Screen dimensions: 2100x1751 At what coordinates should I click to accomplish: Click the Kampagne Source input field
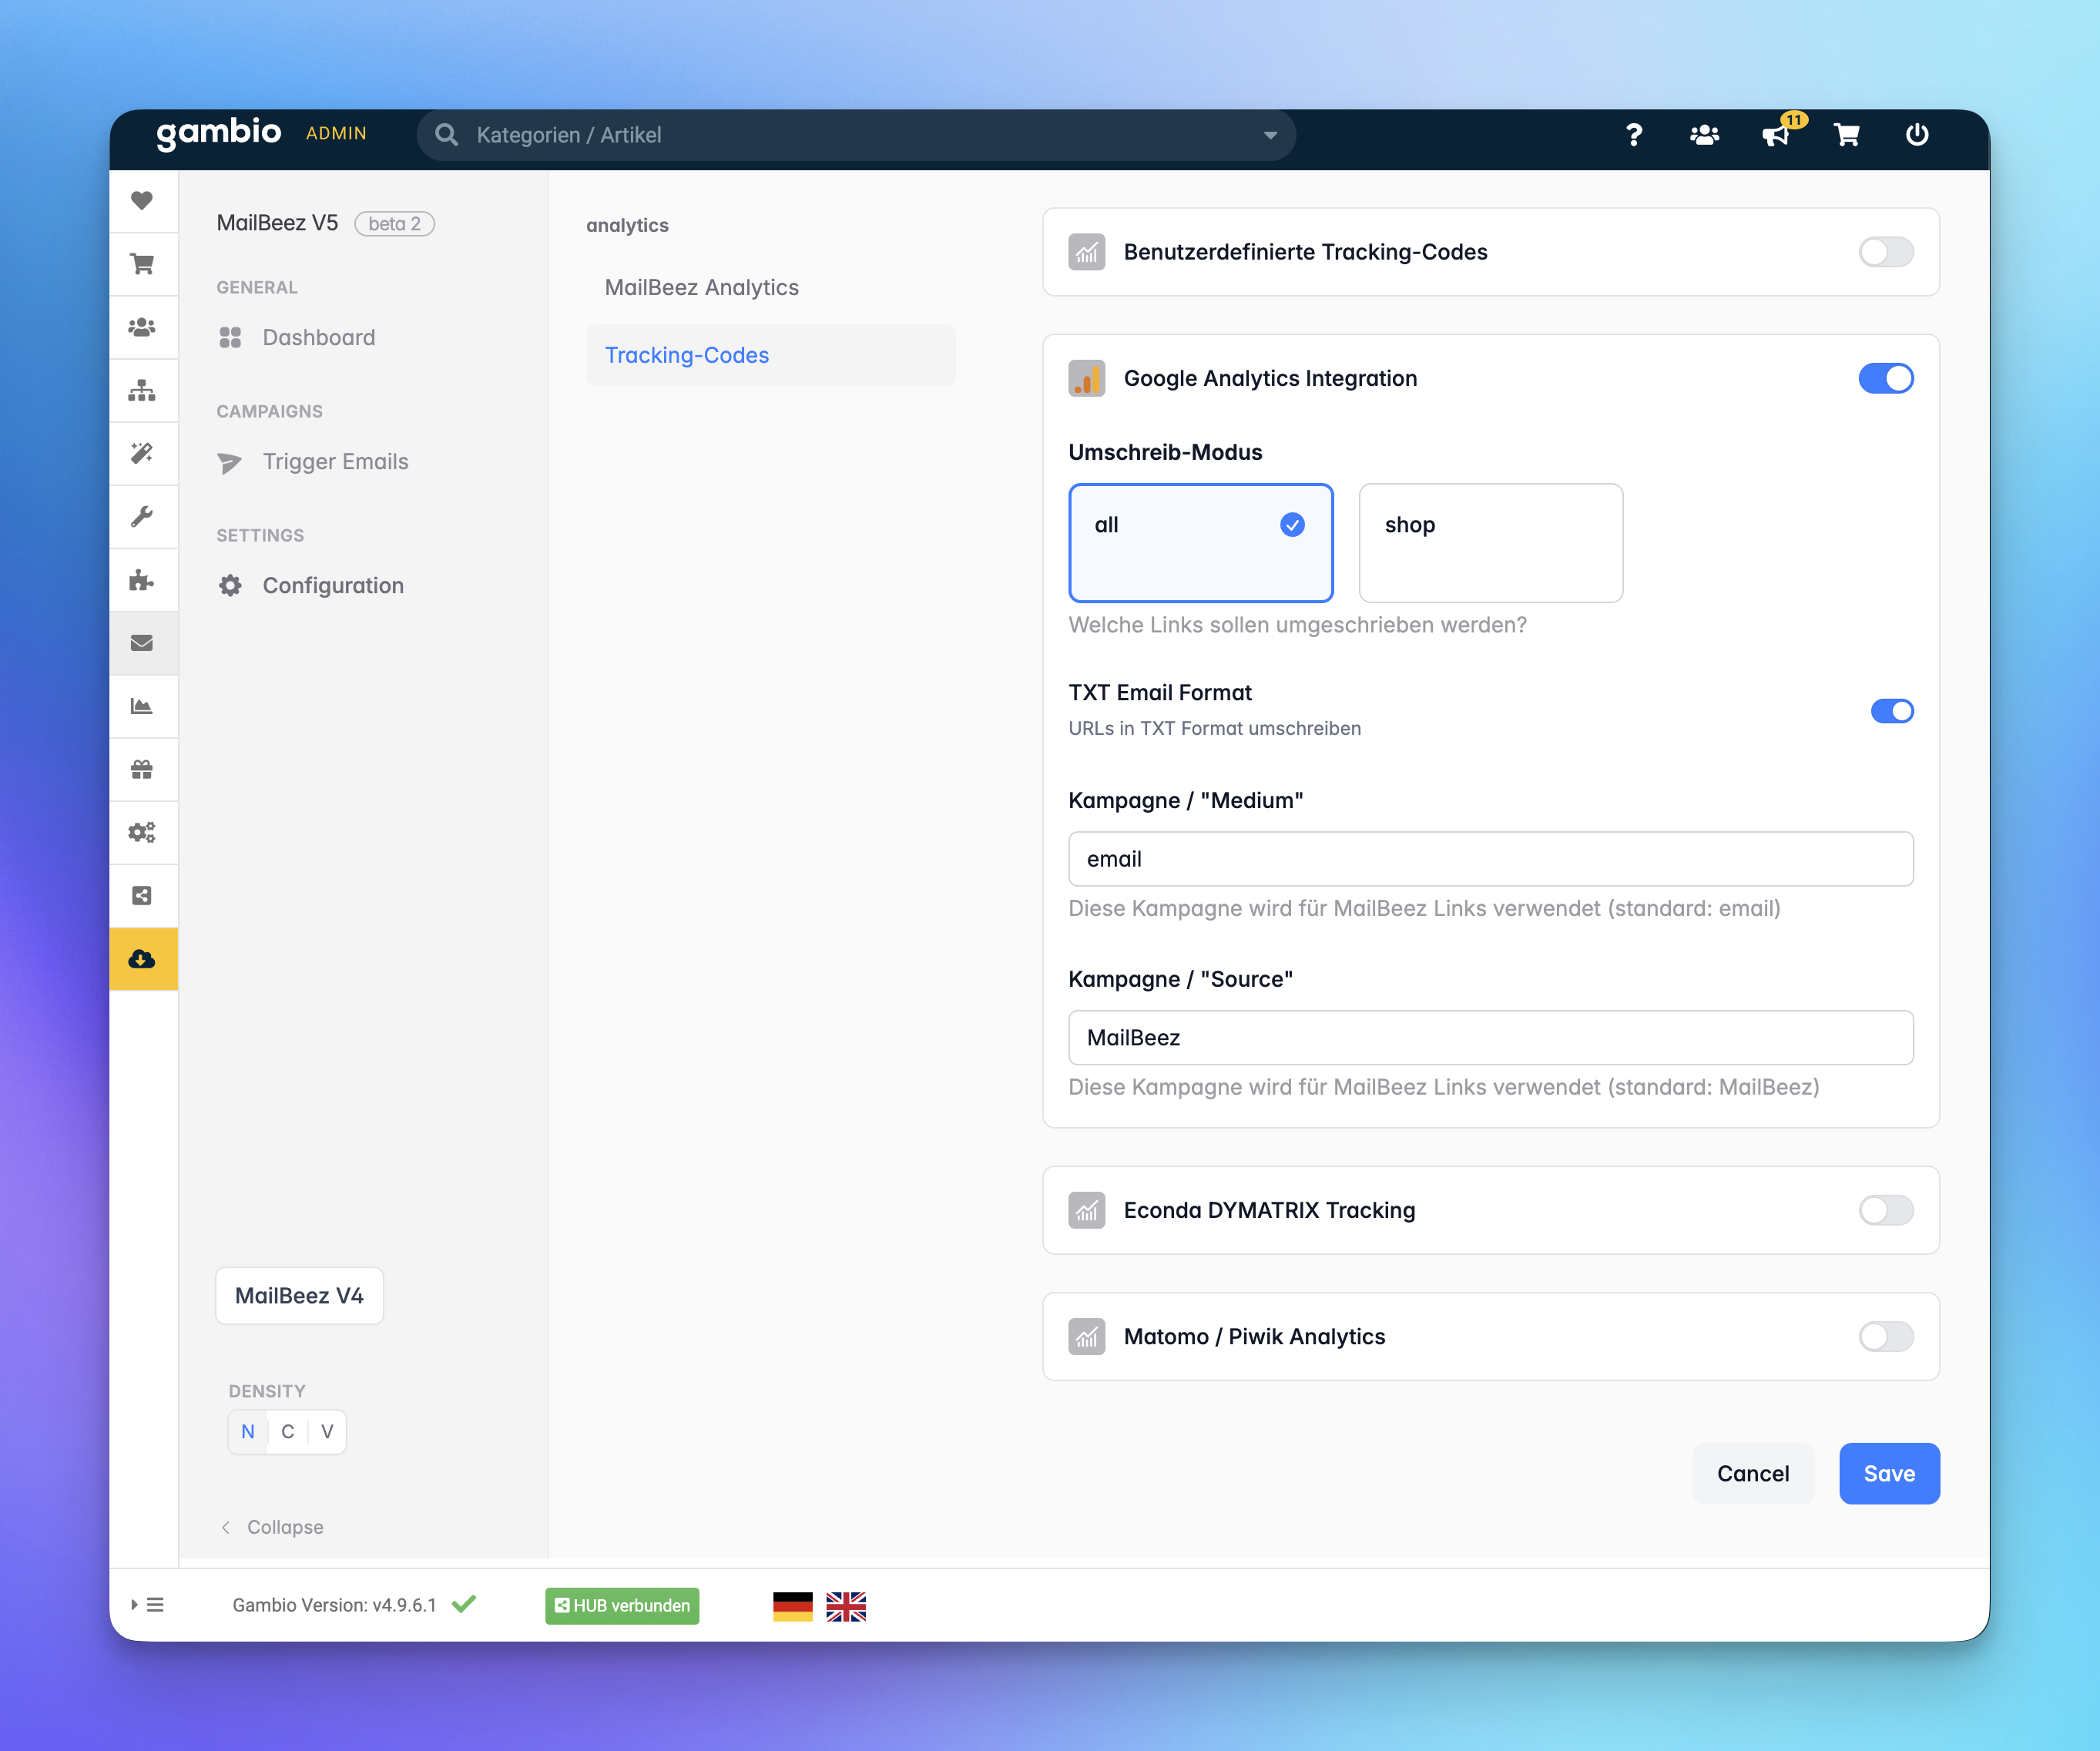tap(1490, 1038)
